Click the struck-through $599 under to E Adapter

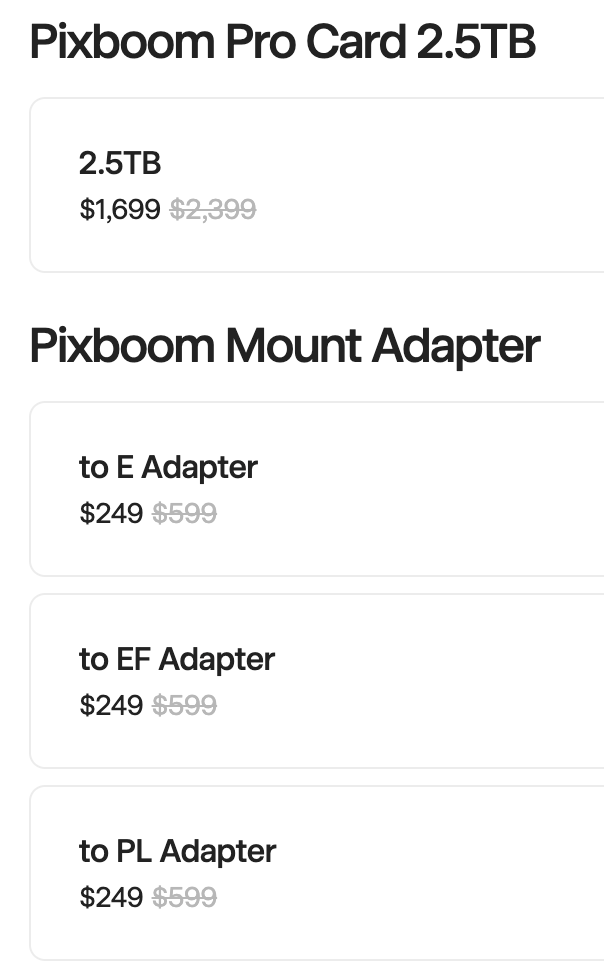click(x=184, y=513)
